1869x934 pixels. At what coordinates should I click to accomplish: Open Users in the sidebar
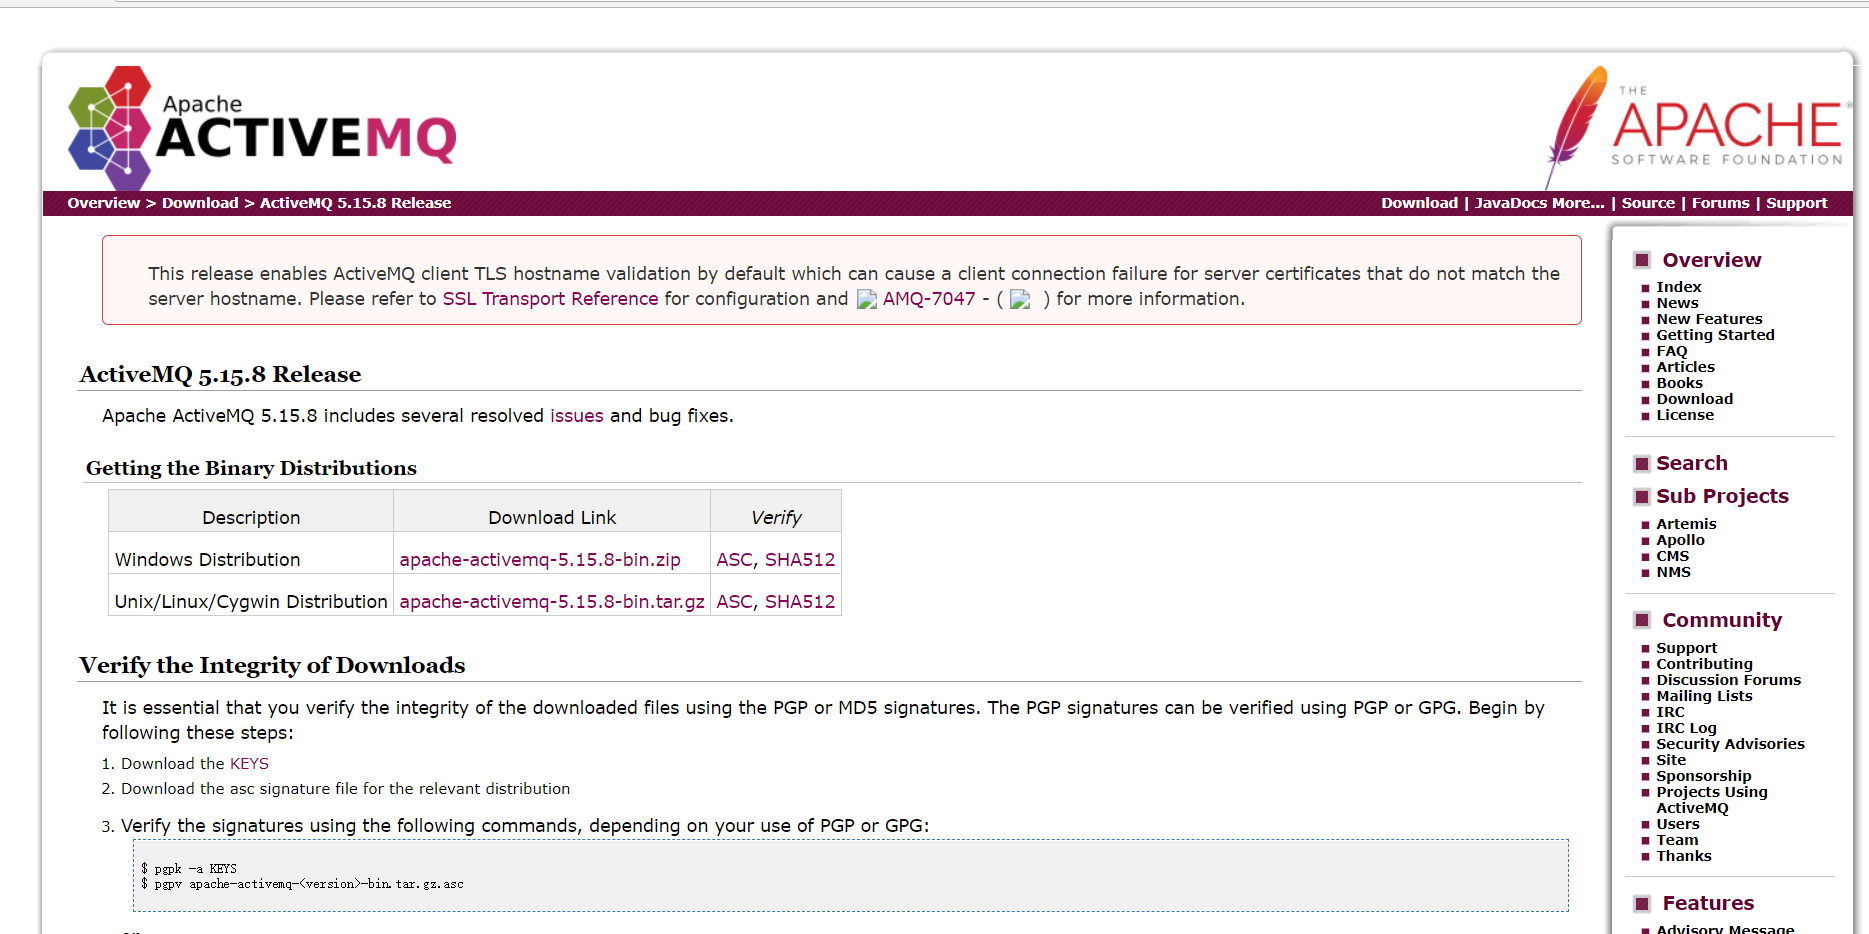1677,824
